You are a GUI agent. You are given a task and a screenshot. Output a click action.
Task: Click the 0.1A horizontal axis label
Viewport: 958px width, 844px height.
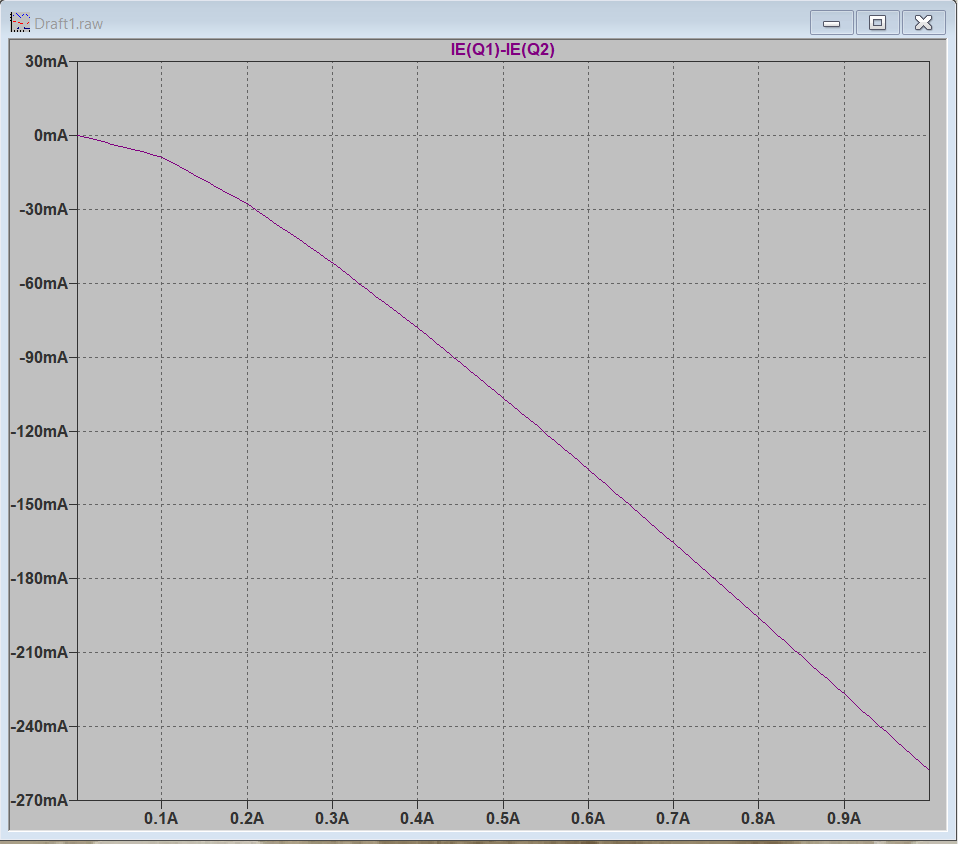pos(161,818)
